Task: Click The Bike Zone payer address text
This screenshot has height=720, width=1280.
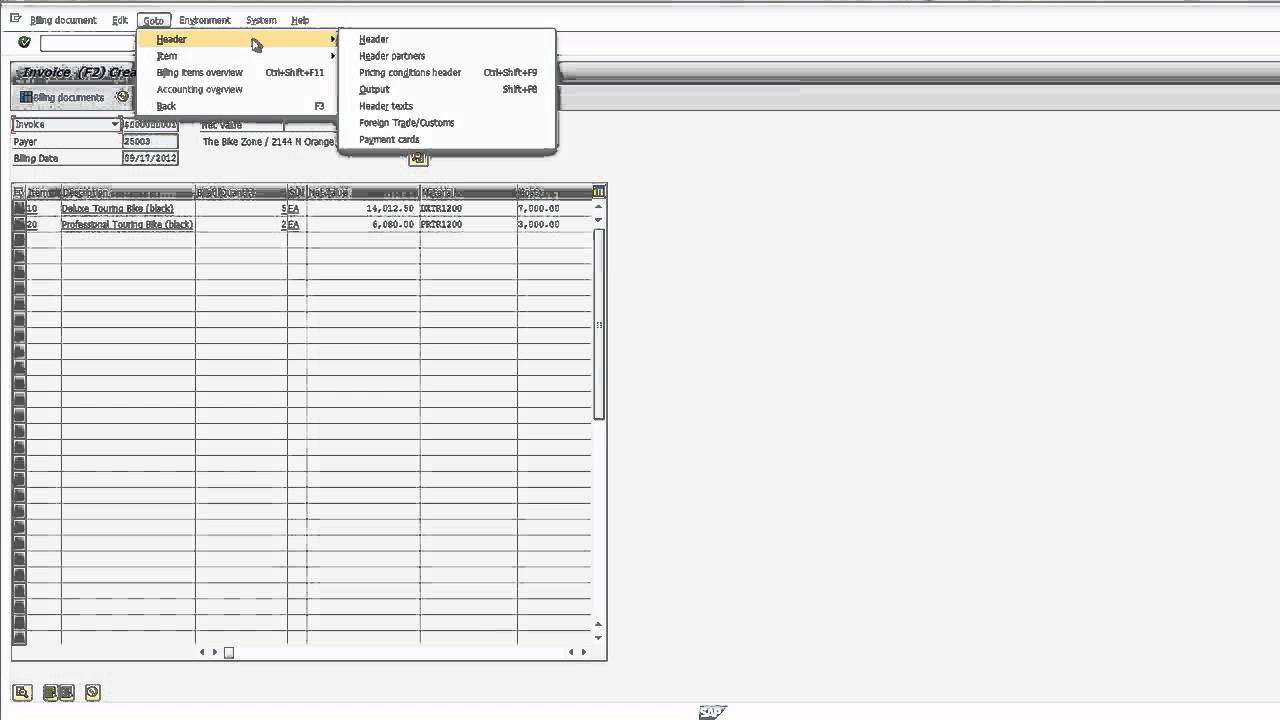Action: click(x=268, y=142)
